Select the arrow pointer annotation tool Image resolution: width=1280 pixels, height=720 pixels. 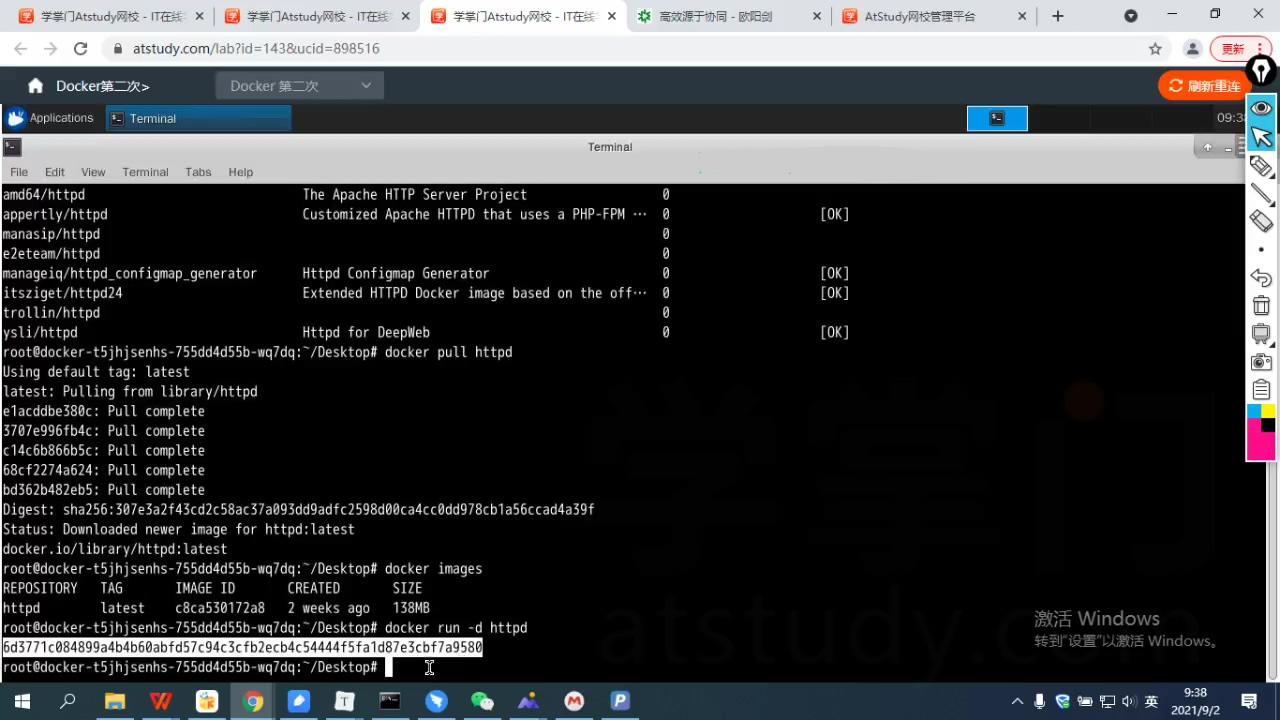pyautogui.click(x=1261, y=137)
